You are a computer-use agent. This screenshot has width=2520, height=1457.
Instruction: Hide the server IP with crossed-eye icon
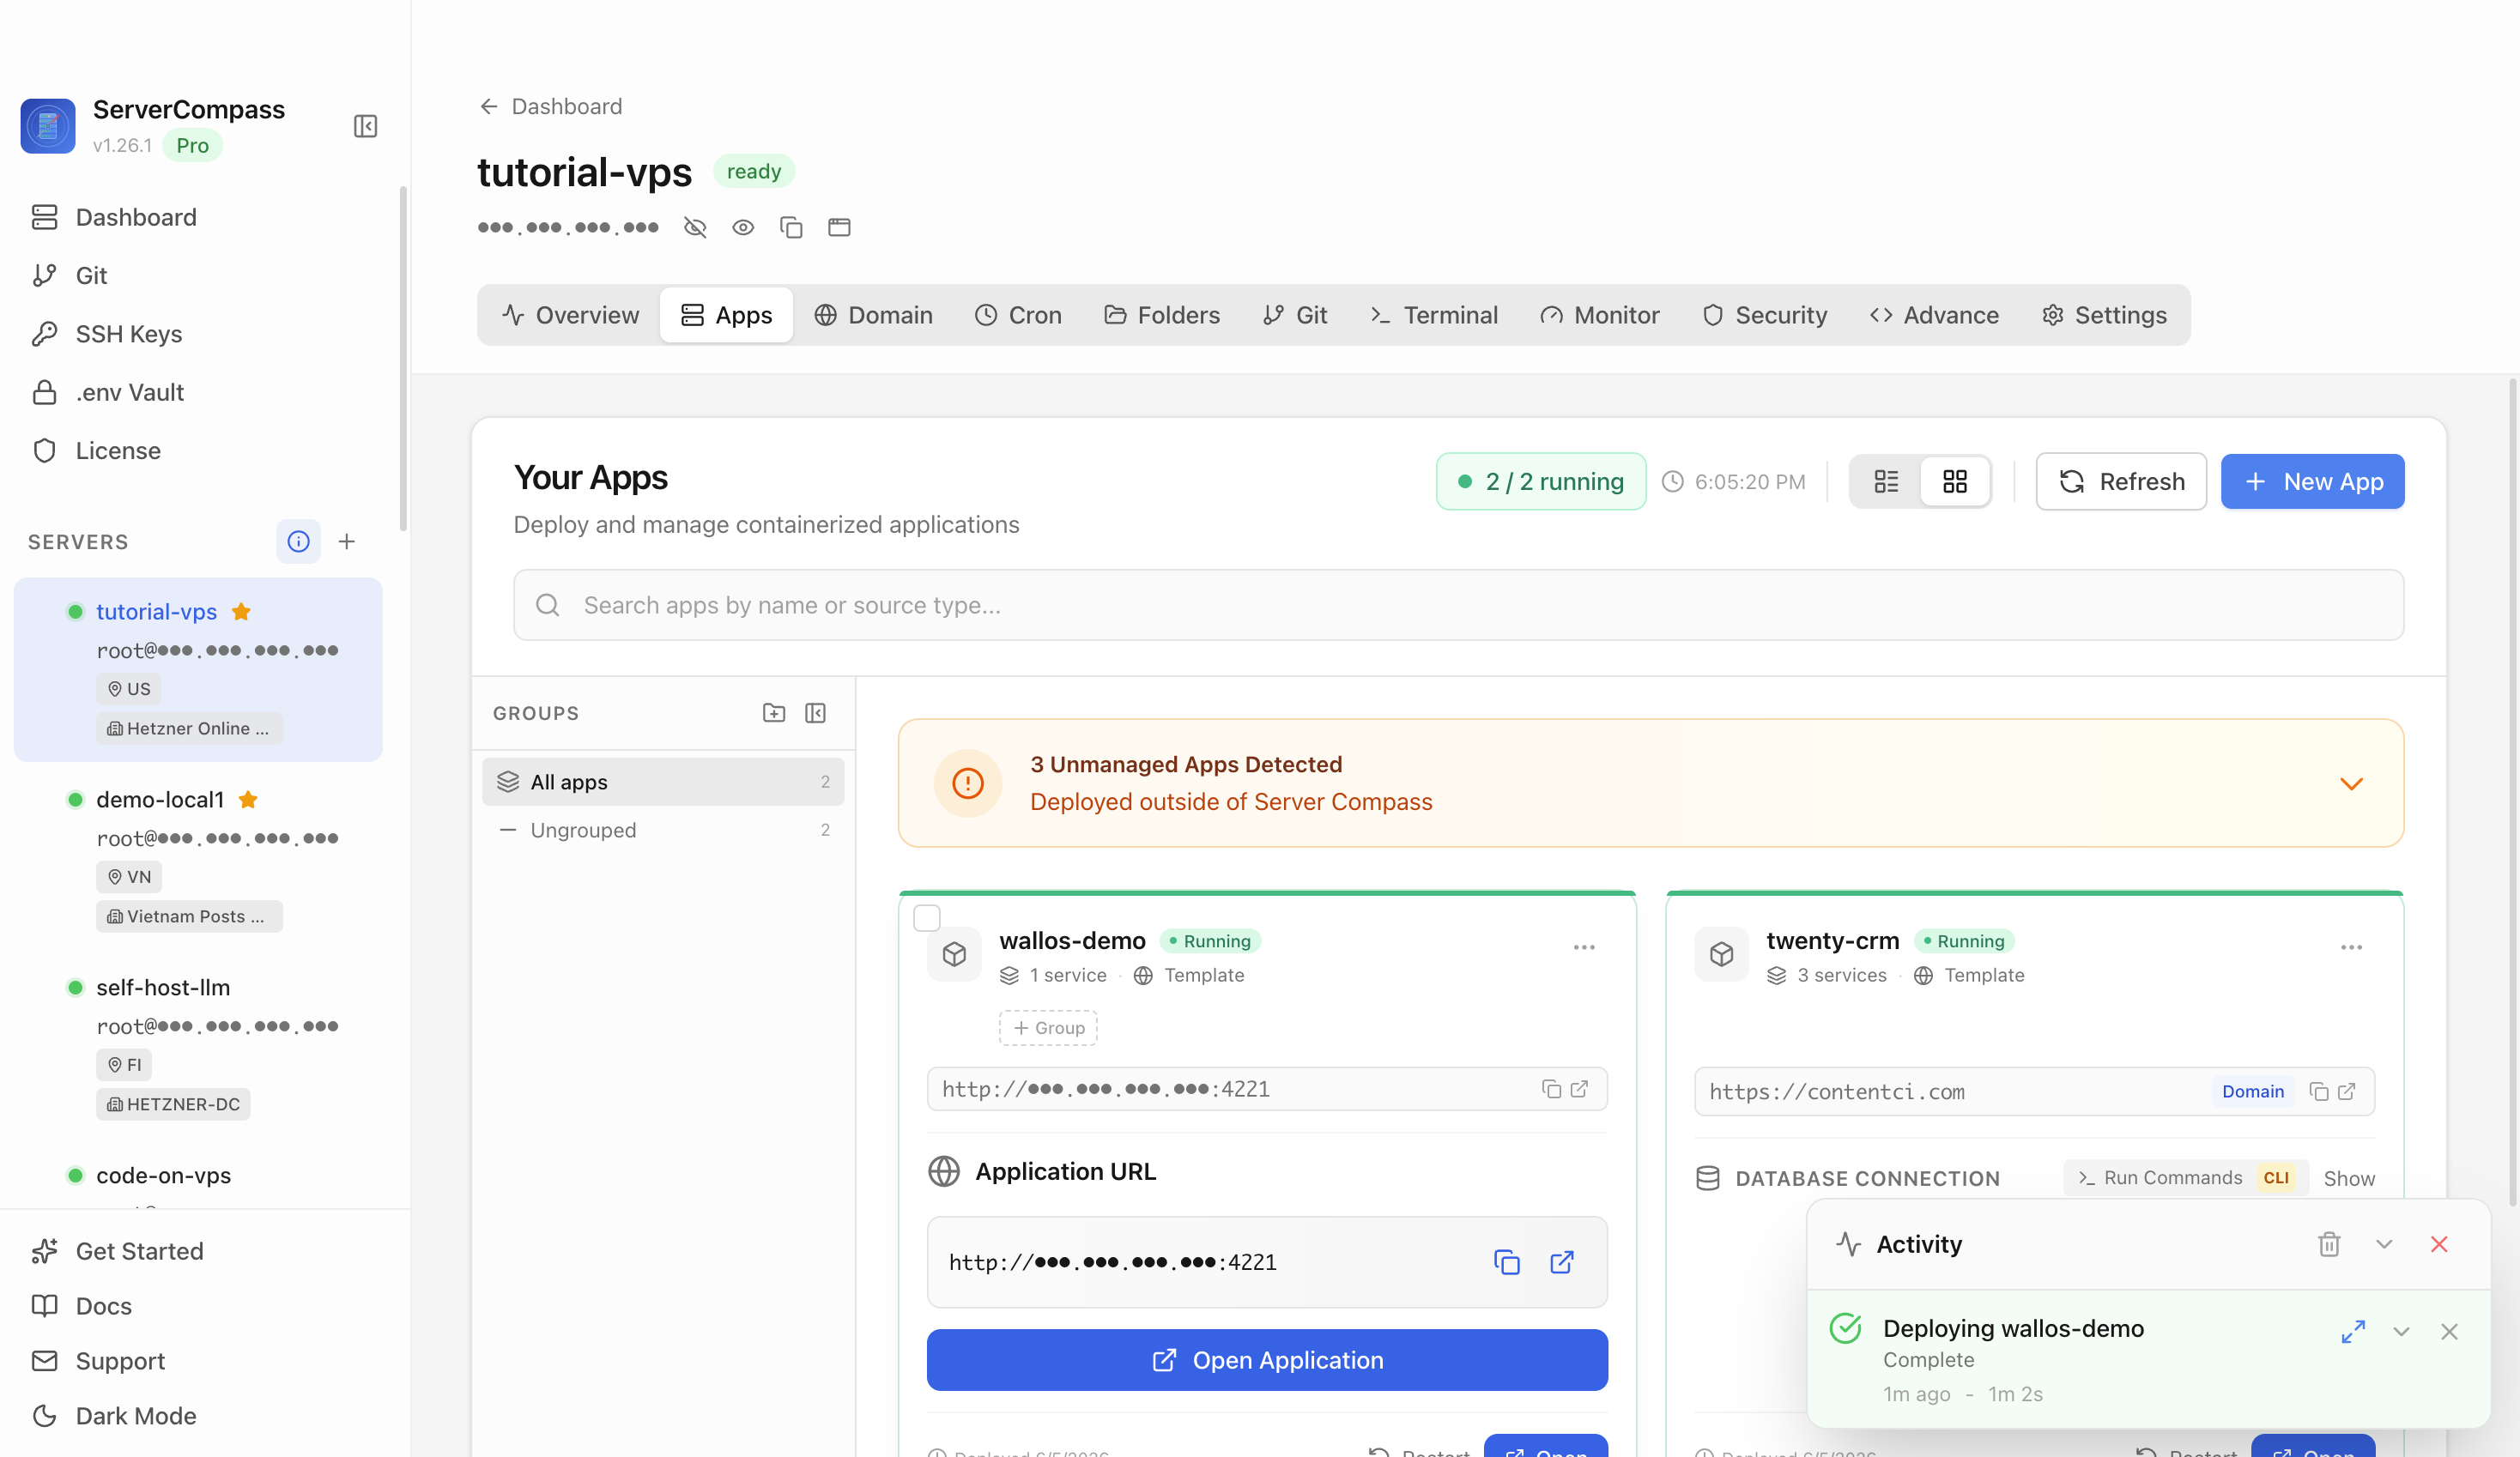tap(695, 227)
